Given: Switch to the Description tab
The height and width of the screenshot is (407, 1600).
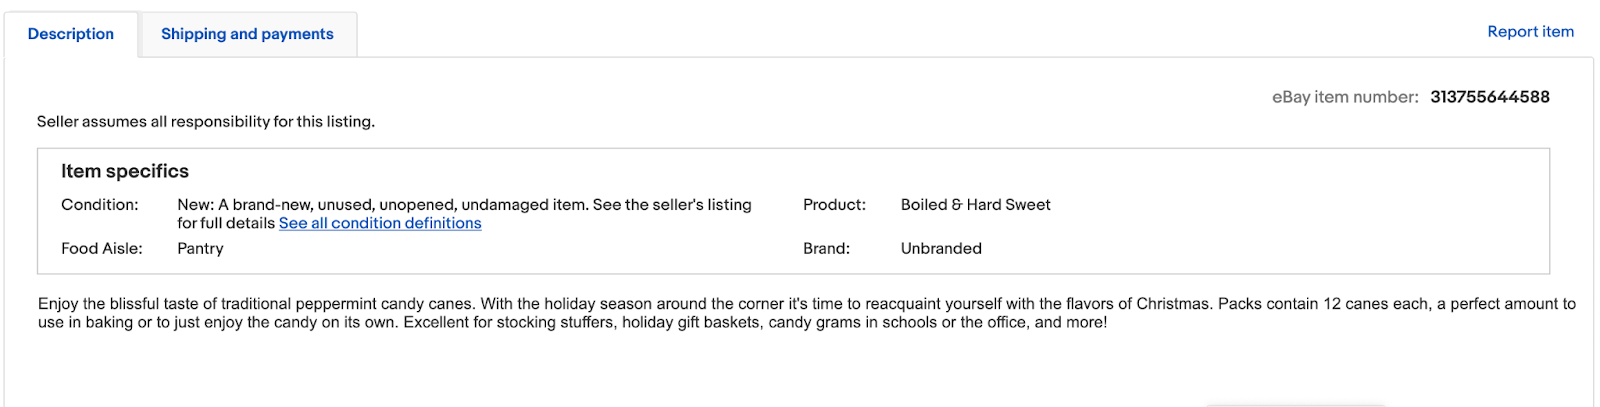Looking at the screenshot, I should [71, 34].
